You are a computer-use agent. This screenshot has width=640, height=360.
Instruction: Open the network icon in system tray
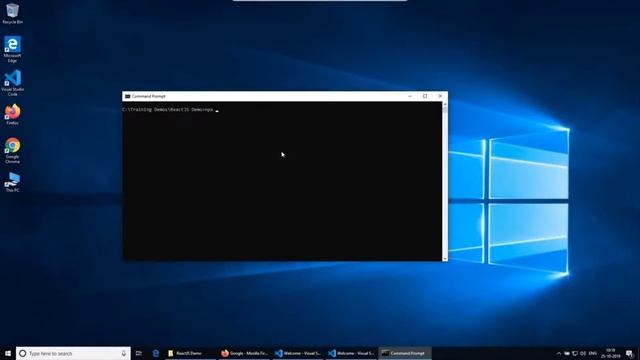[x=575, y=353]
